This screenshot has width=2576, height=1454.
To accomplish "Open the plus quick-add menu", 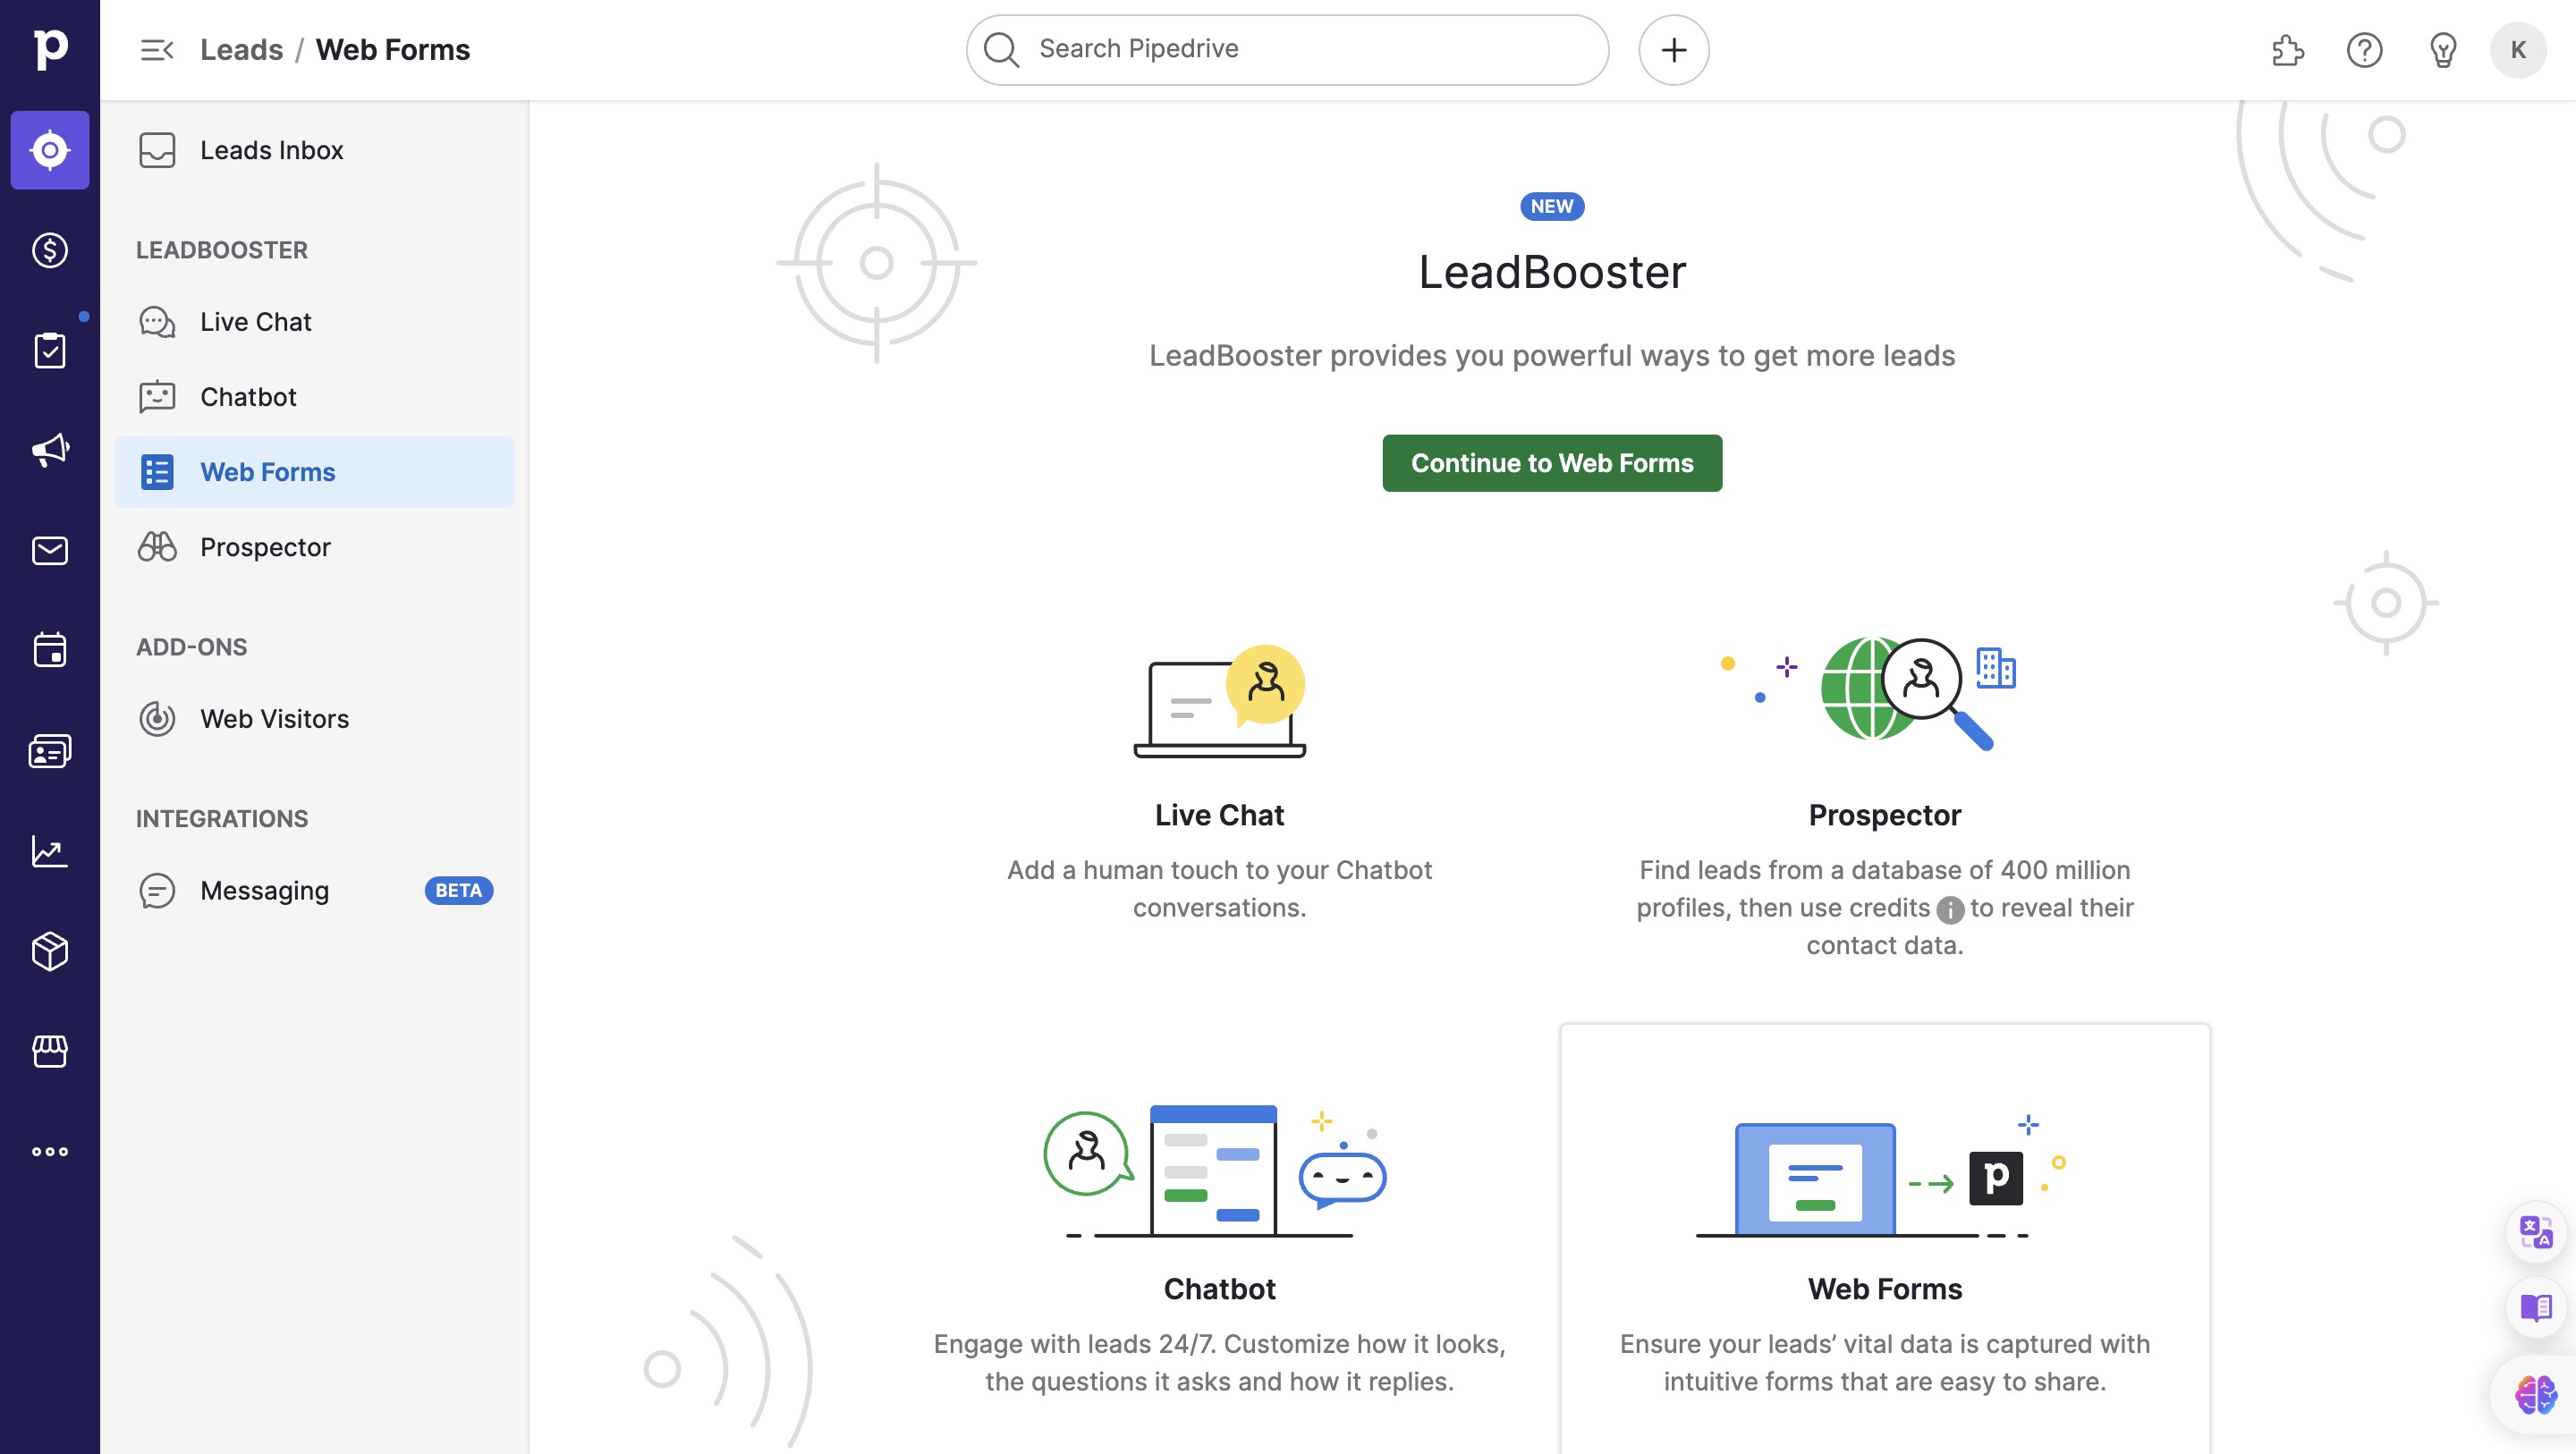I will click(1673, 50).
